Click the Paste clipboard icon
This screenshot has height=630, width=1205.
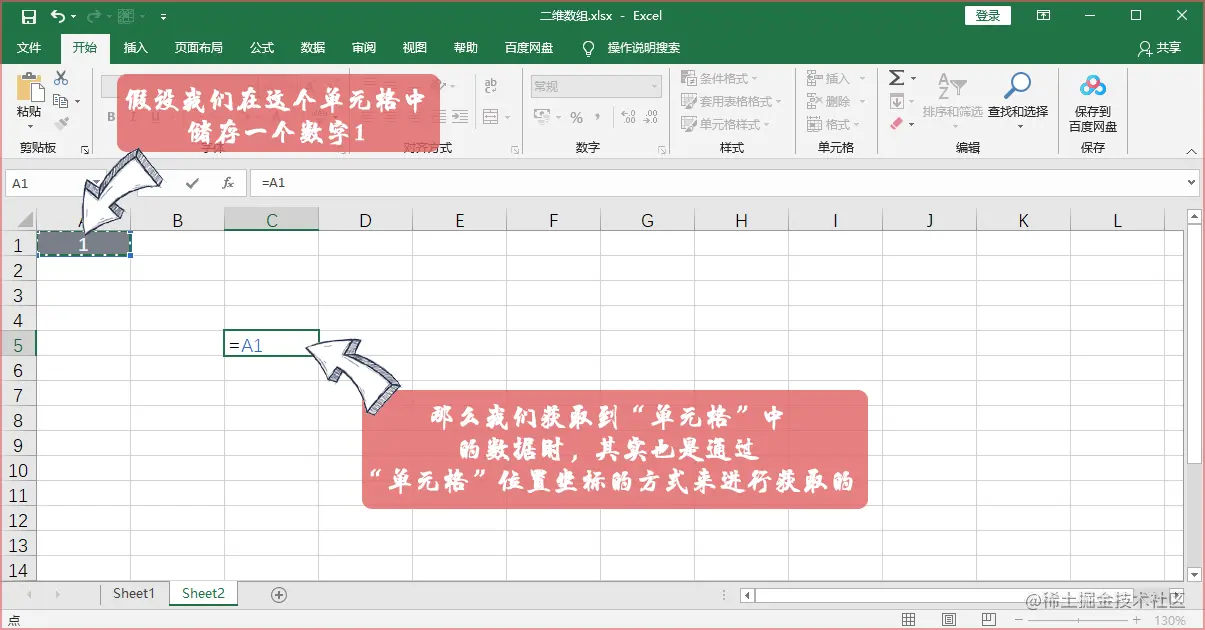click(29, 87)
